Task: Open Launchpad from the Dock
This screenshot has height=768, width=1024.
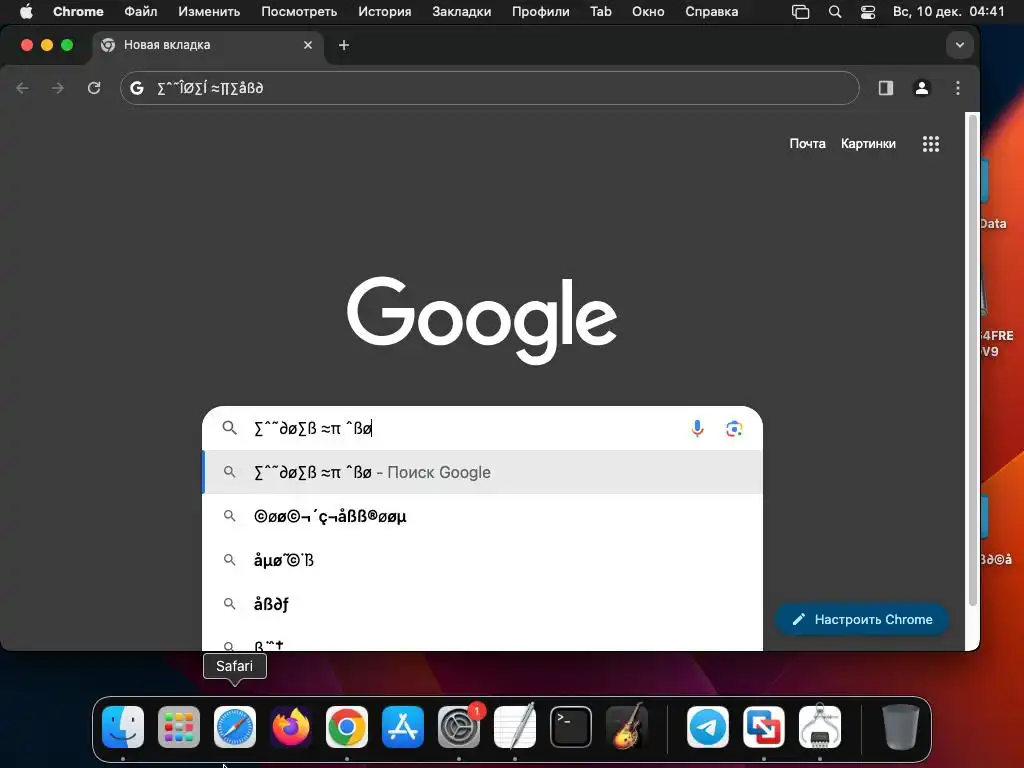Action: coord(179,727)
